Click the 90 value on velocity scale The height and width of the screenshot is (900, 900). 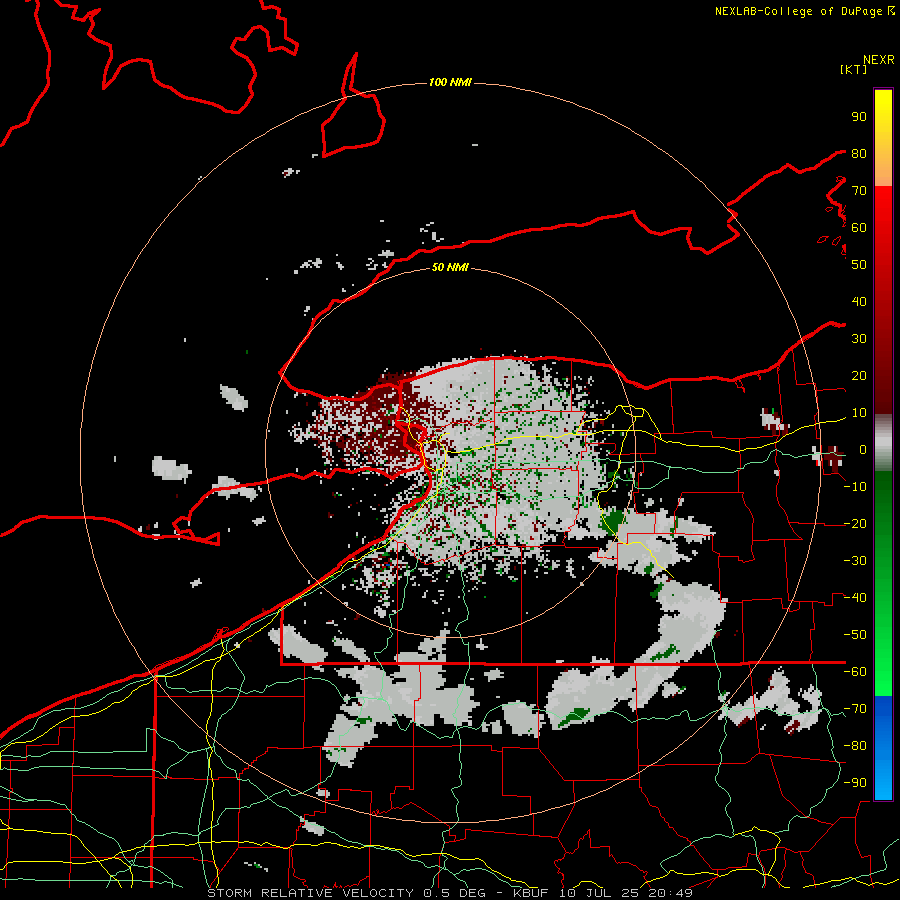click(x=859, y=117)
